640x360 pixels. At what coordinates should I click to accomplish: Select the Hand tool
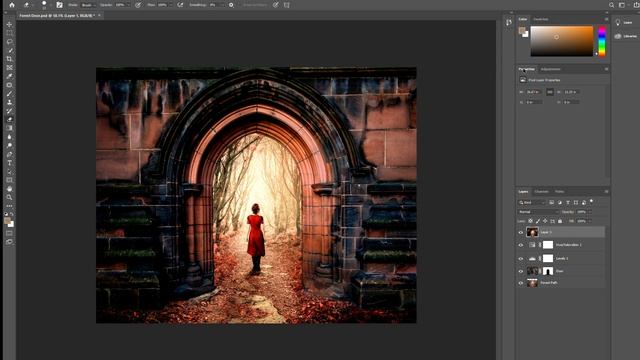[9, 189]
